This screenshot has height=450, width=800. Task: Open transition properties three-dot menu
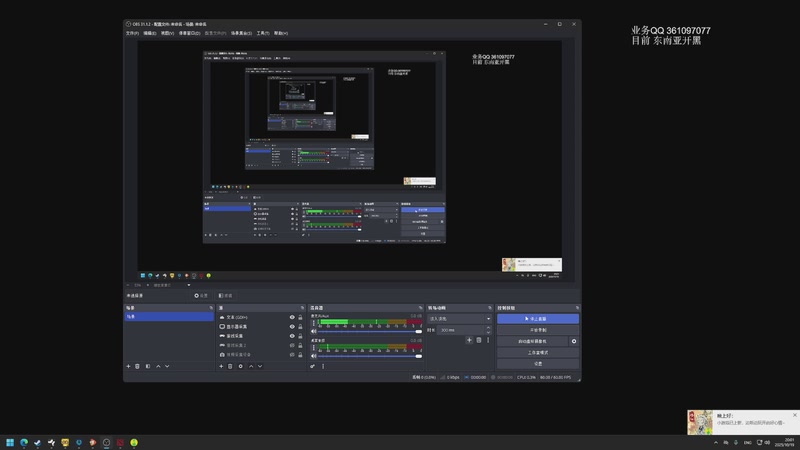(x=488, y=340)
